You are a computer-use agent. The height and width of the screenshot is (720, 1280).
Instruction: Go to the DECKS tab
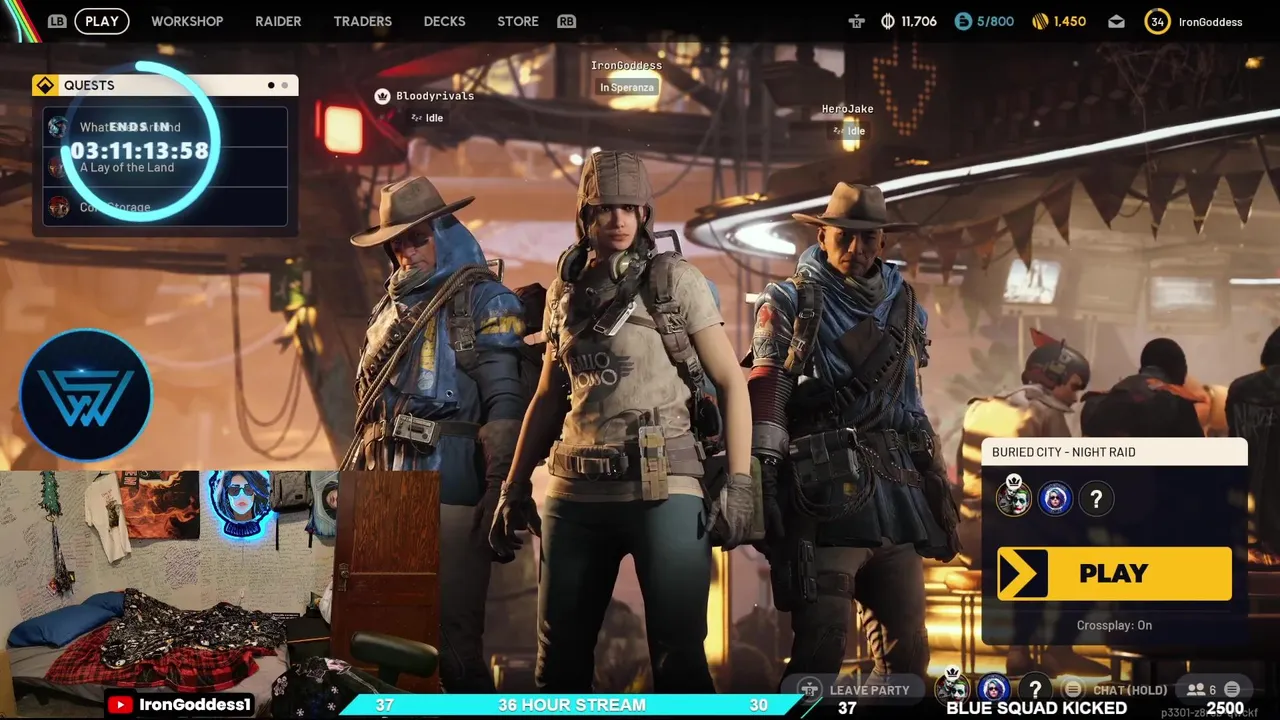click(x=444, y=21)
